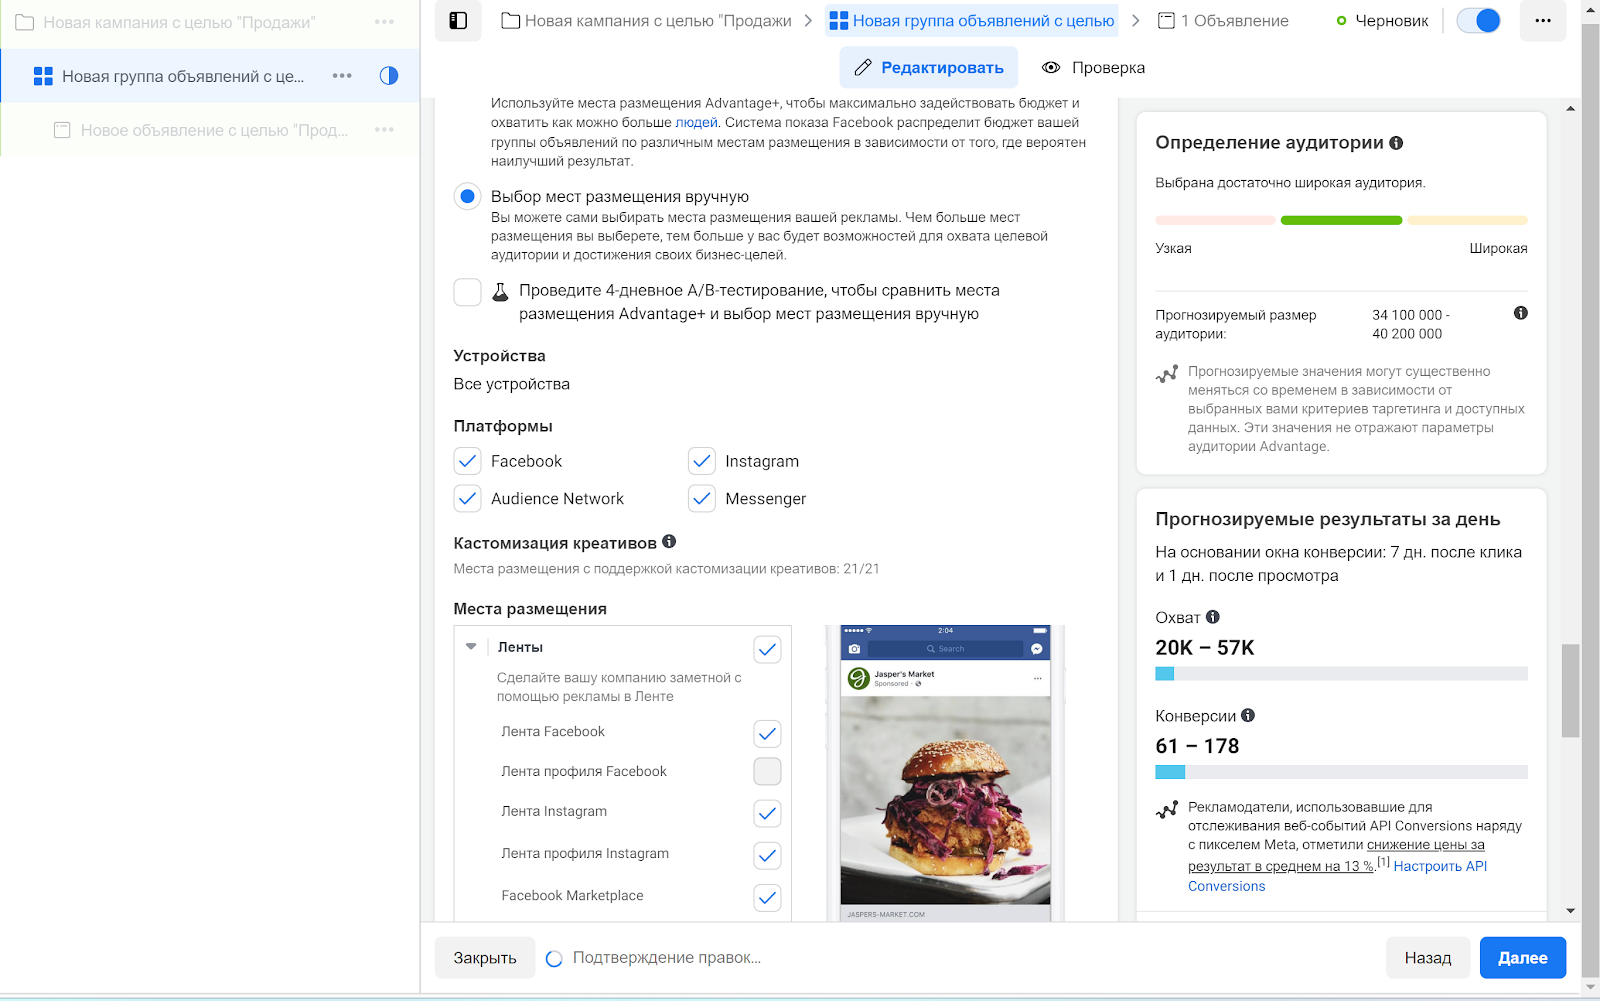The width and height of the screenshot is (1600, 1001).
Task: Toggle the sidebar panel icon
Action: click(x=458, y=21)
